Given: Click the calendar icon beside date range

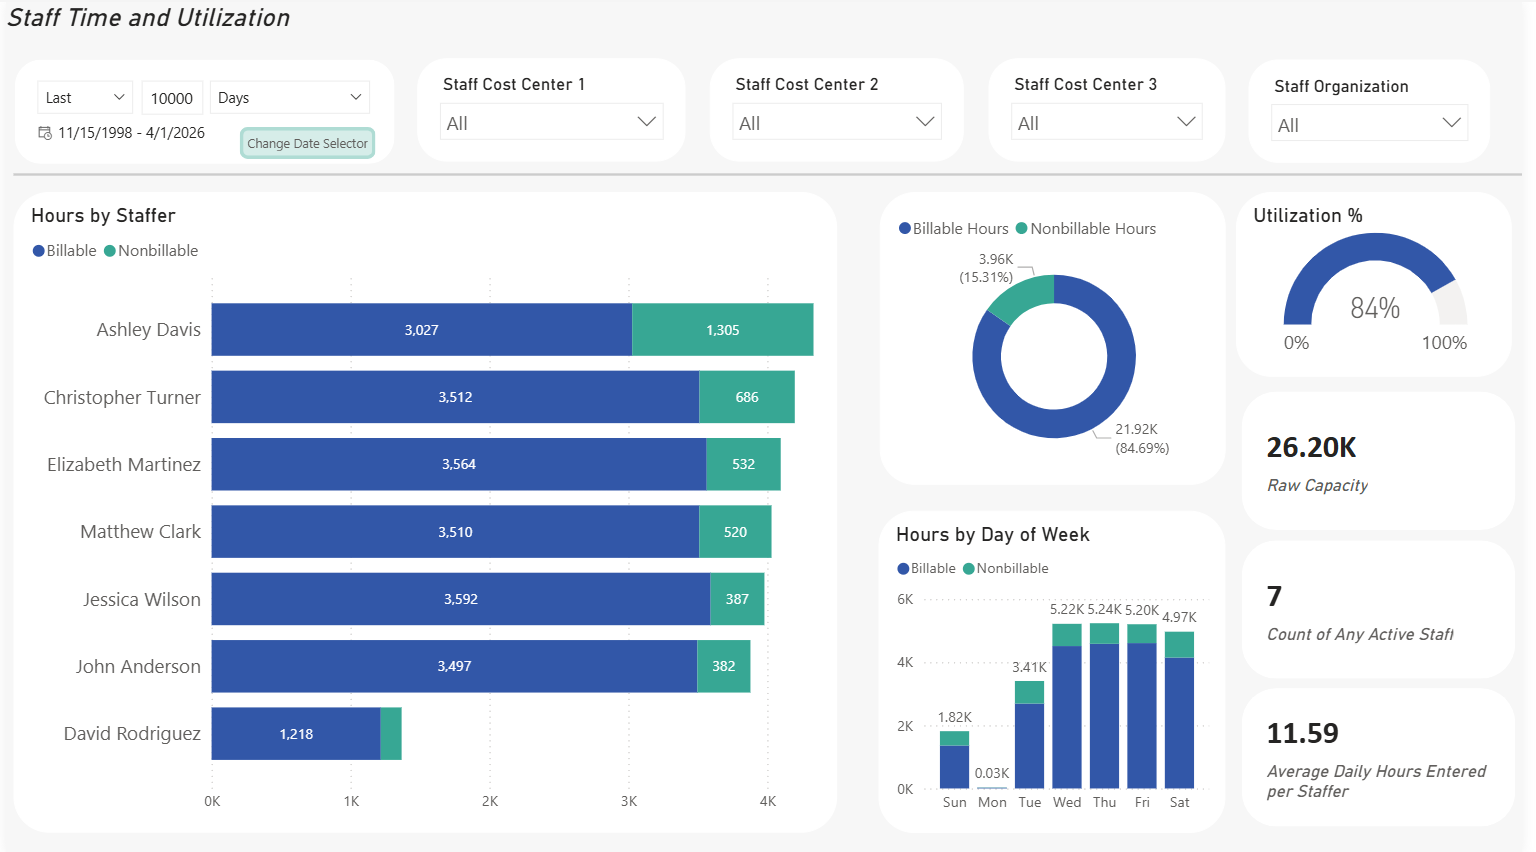Looking at the screenshot, I should (x=45, y=133).
